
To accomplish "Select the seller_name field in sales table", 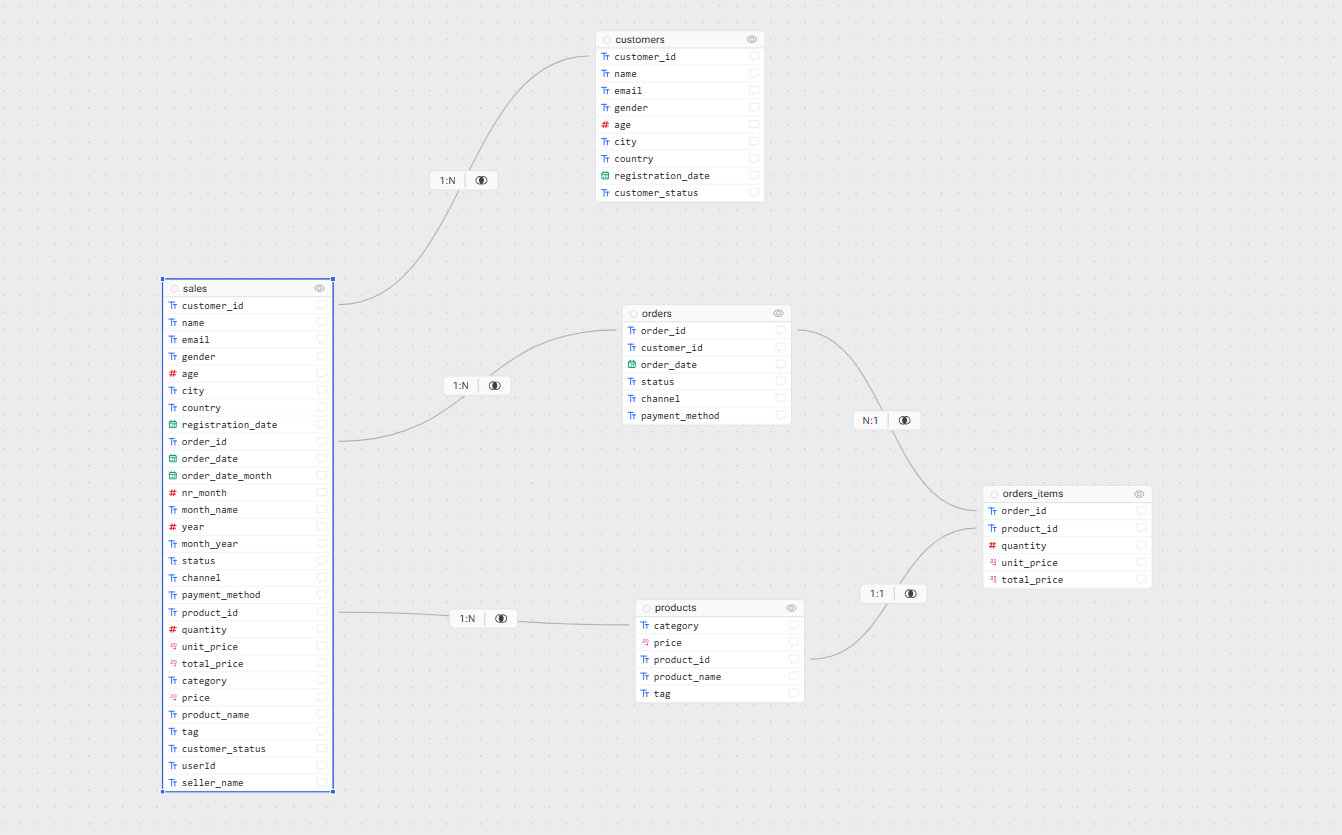I will coord(212,783).
